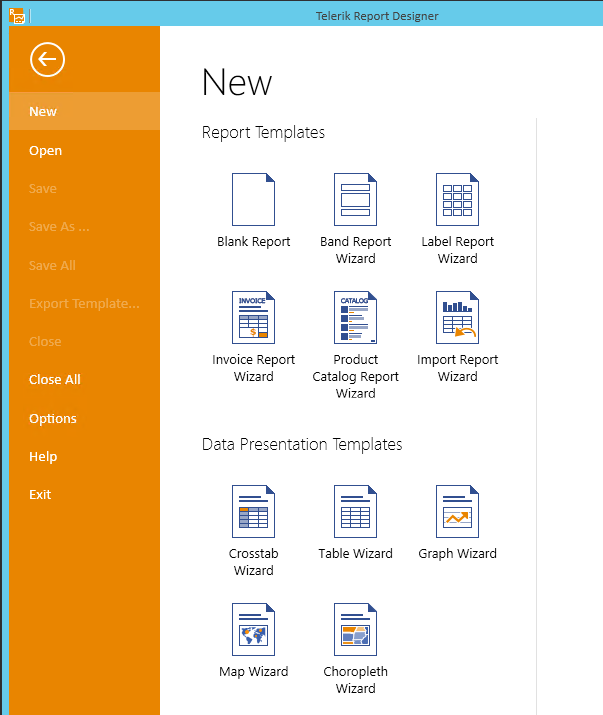Select New in the backstage menu
Screen dimensions: 603x715
click(43, 112)
